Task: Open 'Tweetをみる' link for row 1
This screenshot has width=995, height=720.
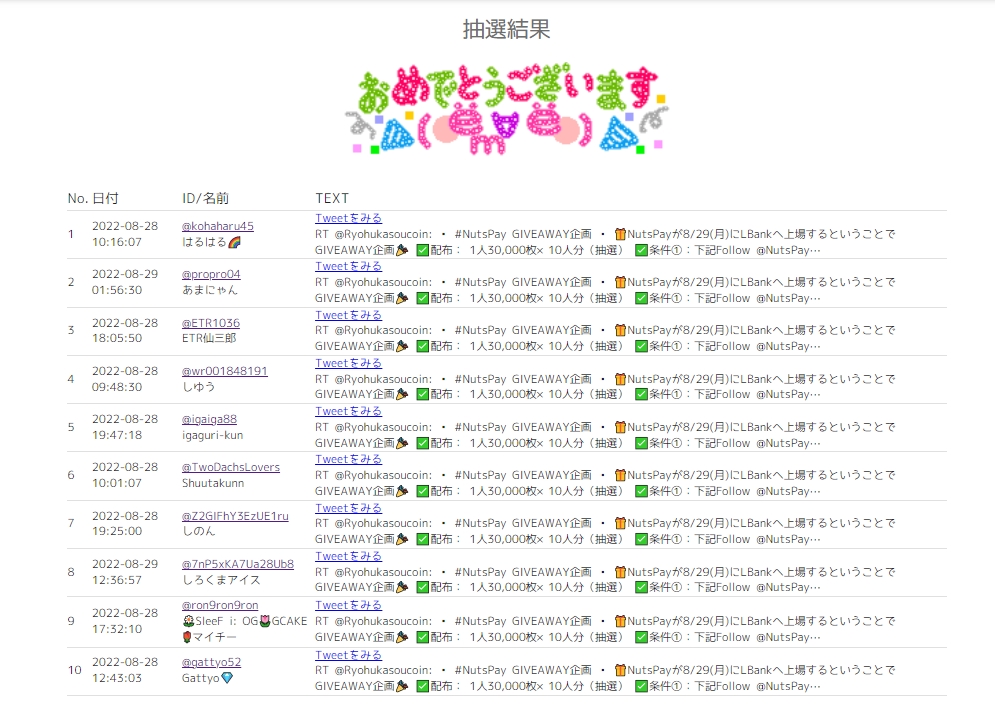Action: [x=348, y=218]
